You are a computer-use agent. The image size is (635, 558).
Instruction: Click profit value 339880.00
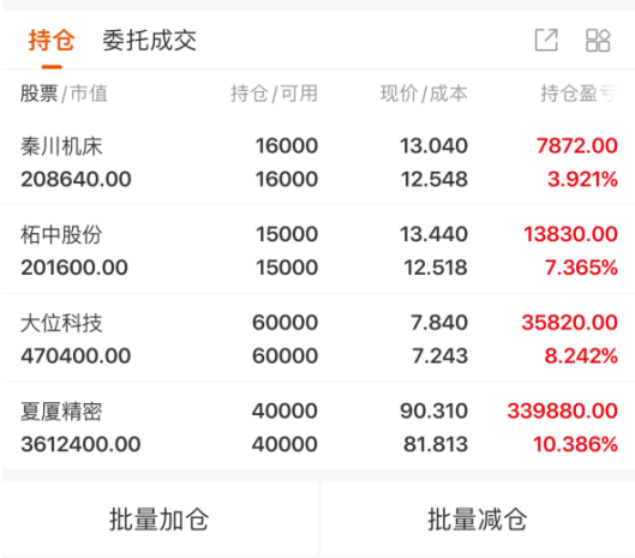(563, 411)
